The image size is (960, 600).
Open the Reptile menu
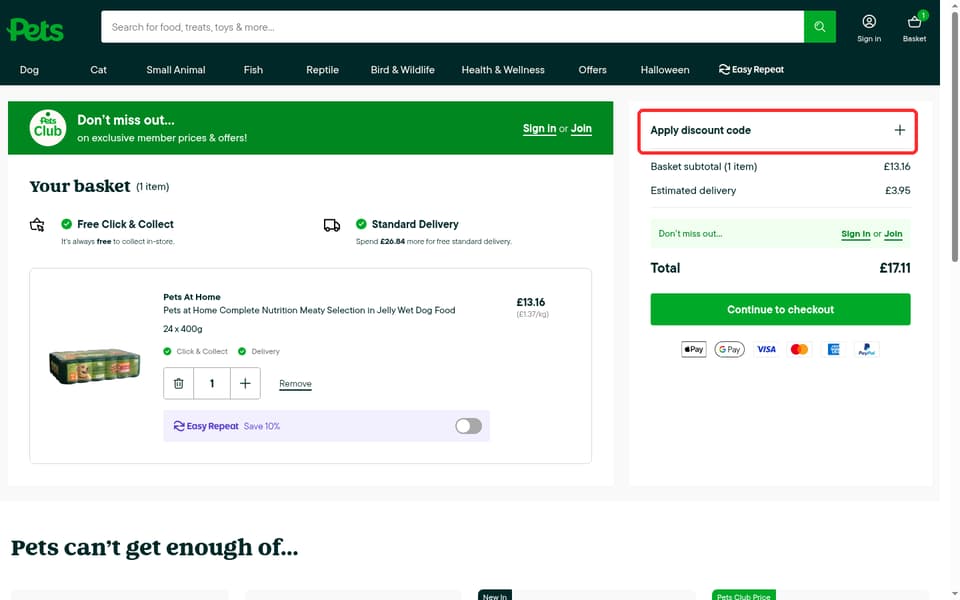322,70
